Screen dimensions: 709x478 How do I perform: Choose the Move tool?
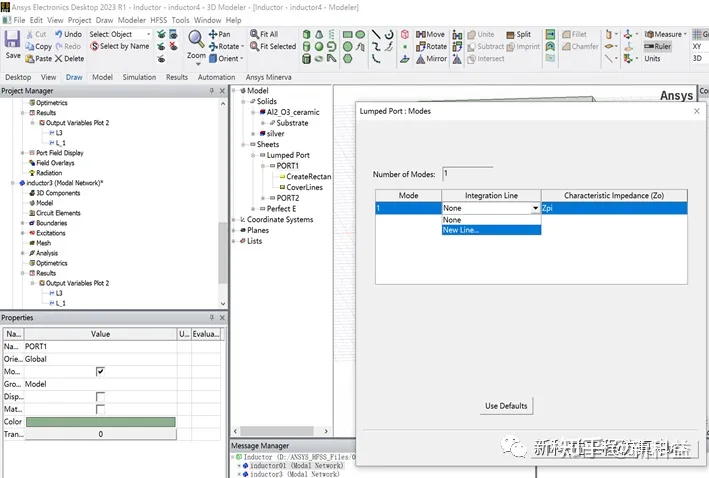click(x=430, y=34)
